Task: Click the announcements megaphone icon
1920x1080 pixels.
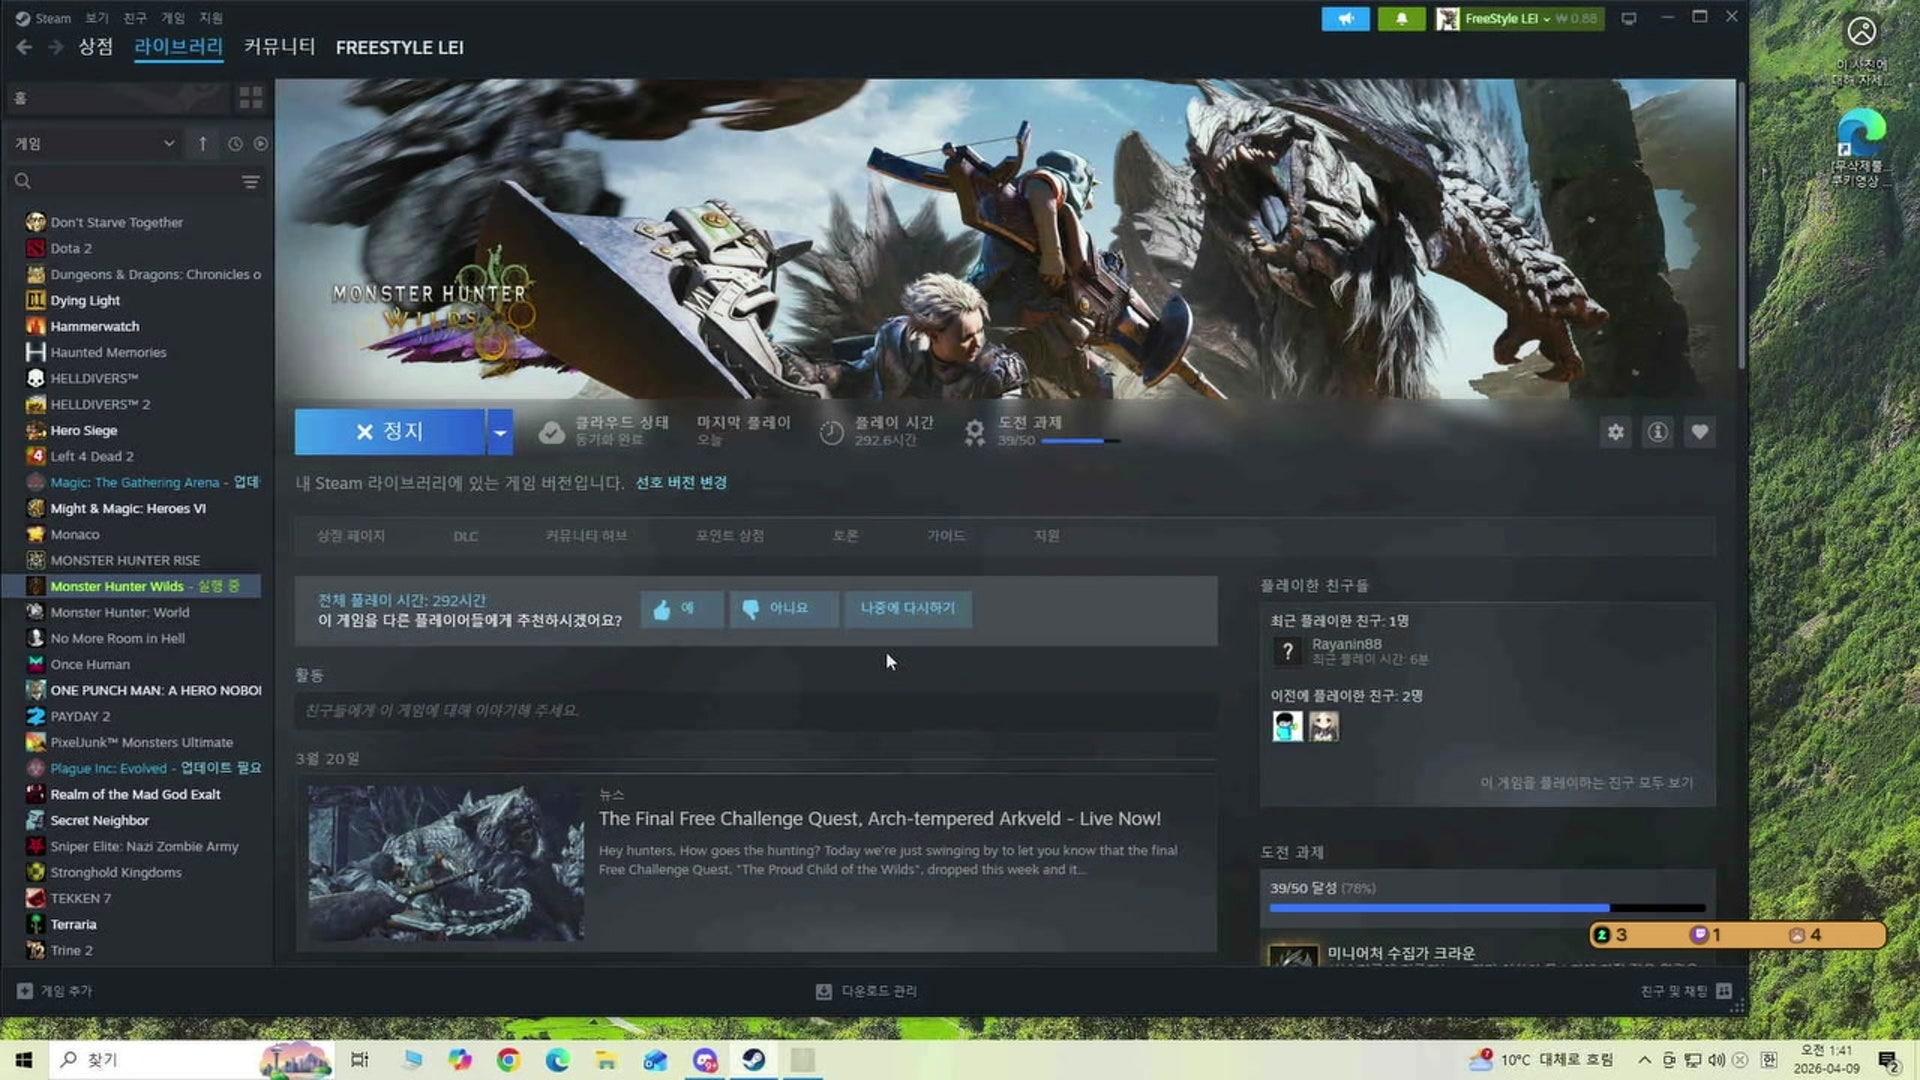Action: [x=1345, y=19]
